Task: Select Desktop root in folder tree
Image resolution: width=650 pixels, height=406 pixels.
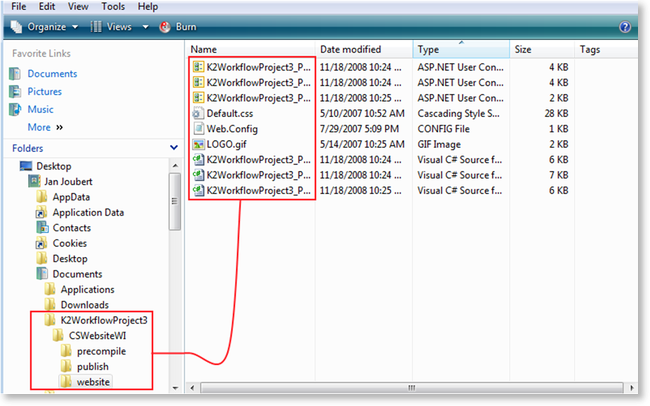Action: tap(53, 166)
